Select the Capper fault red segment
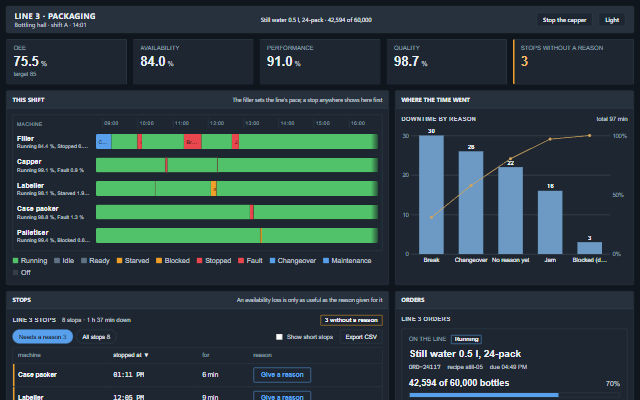 [167, 165]
